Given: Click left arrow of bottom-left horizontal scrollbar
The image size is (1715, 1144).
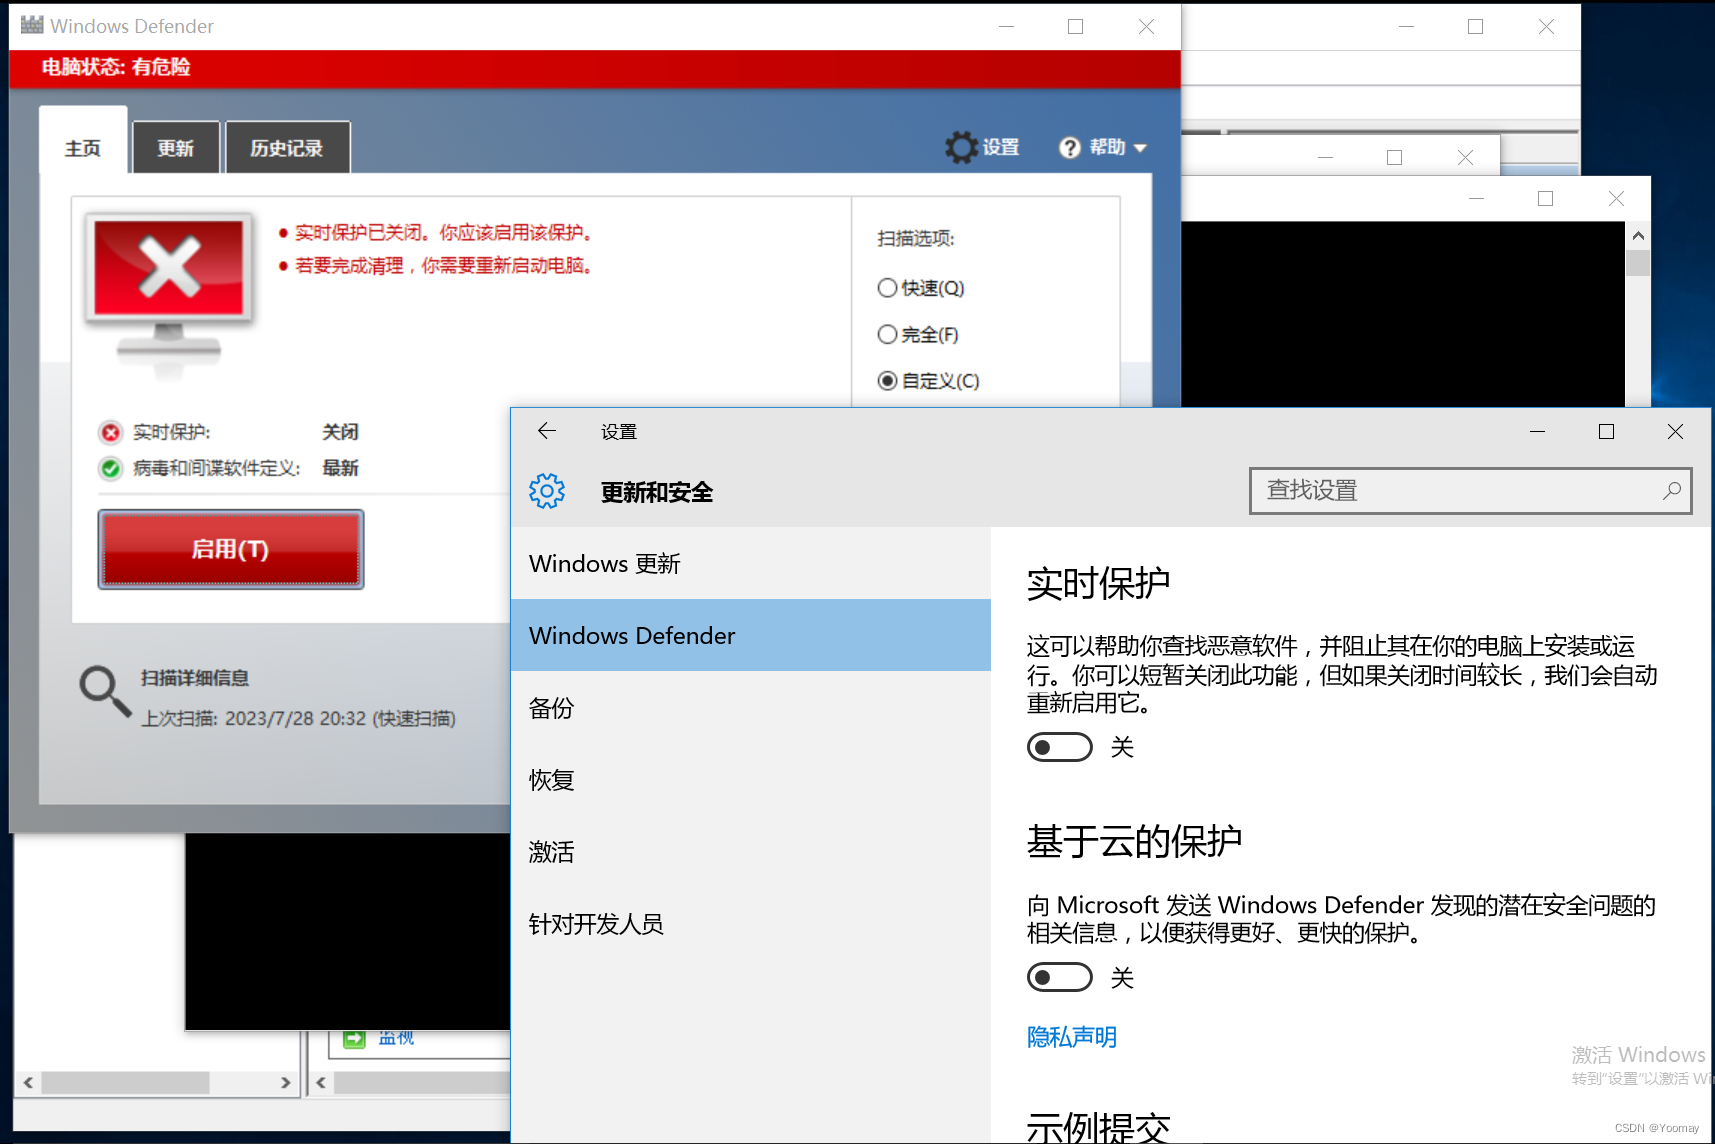Looking at the screenshot, I should click(x=28, y=1082).
